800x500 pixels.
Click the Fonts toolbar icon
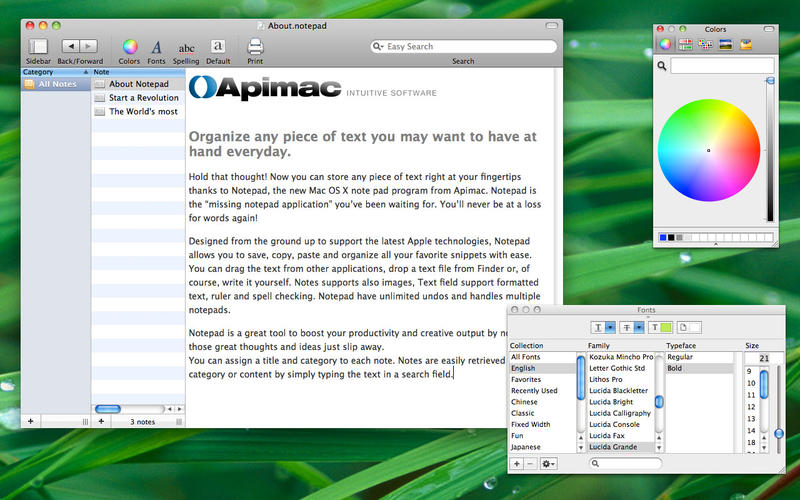point(157,46)
